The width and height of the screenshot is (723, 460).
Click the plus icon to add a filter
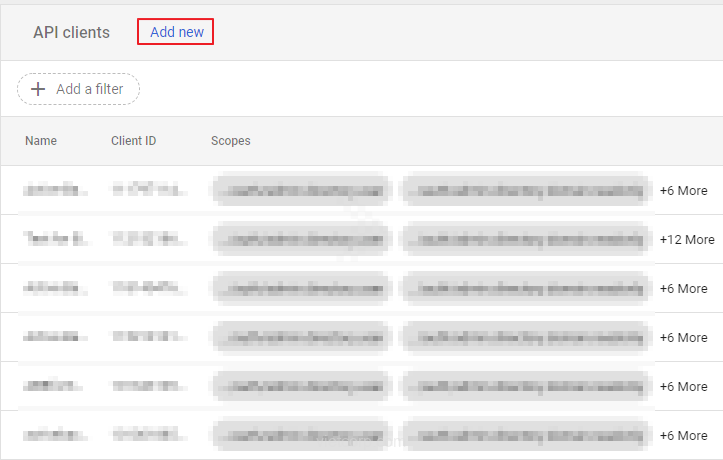point(39,89)
